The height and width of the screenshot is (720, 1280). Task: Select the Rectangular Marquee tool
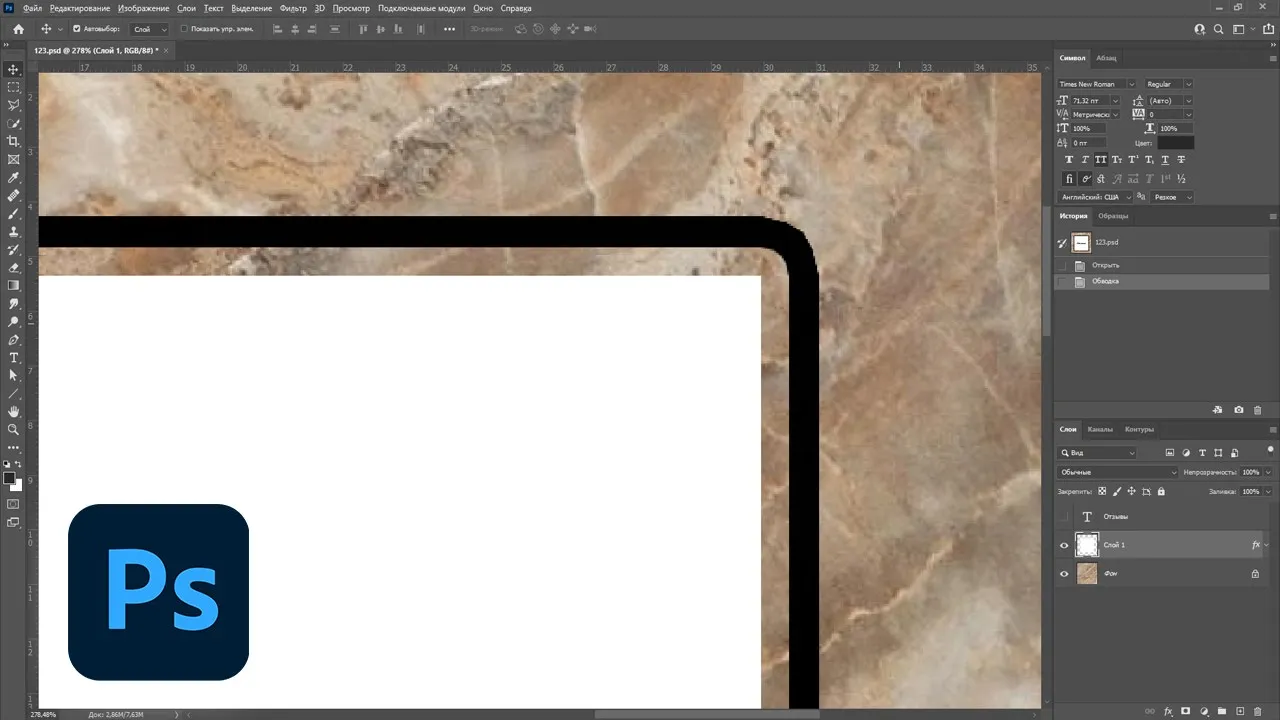14,87
